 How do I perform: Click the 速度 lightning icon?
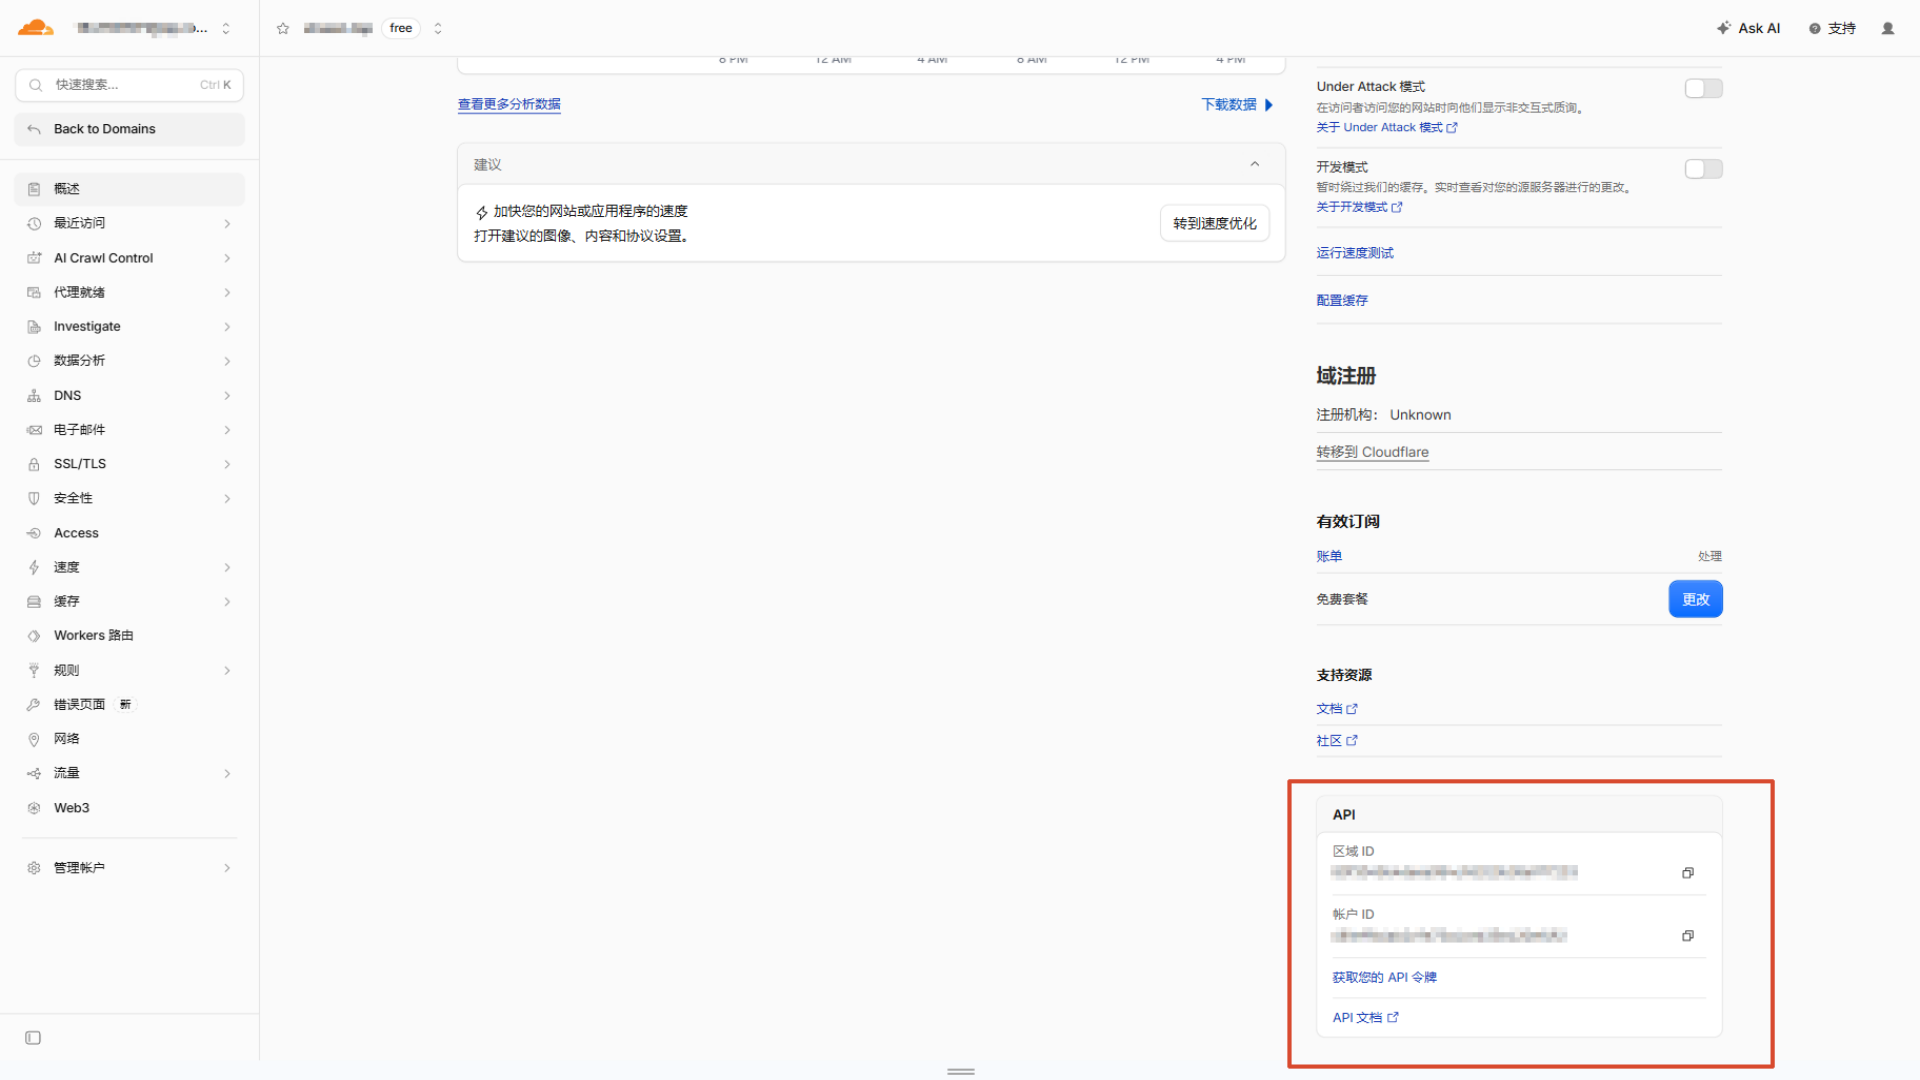click(34, 567)
